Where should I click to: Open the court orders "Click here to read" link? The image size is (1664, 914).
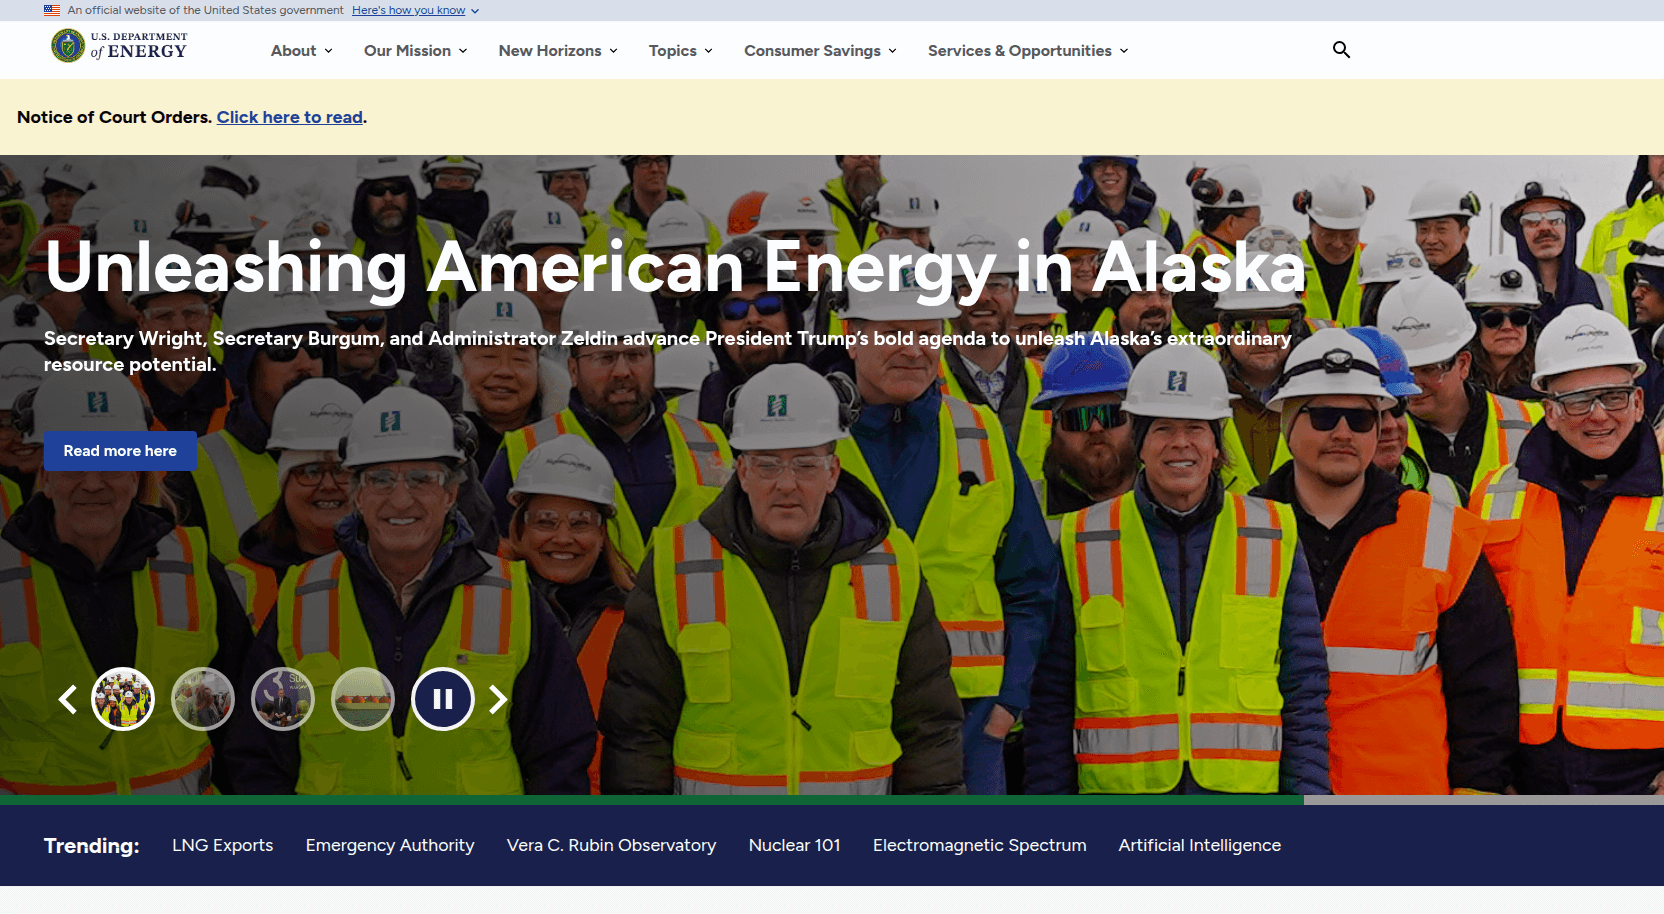coord(289,117)
